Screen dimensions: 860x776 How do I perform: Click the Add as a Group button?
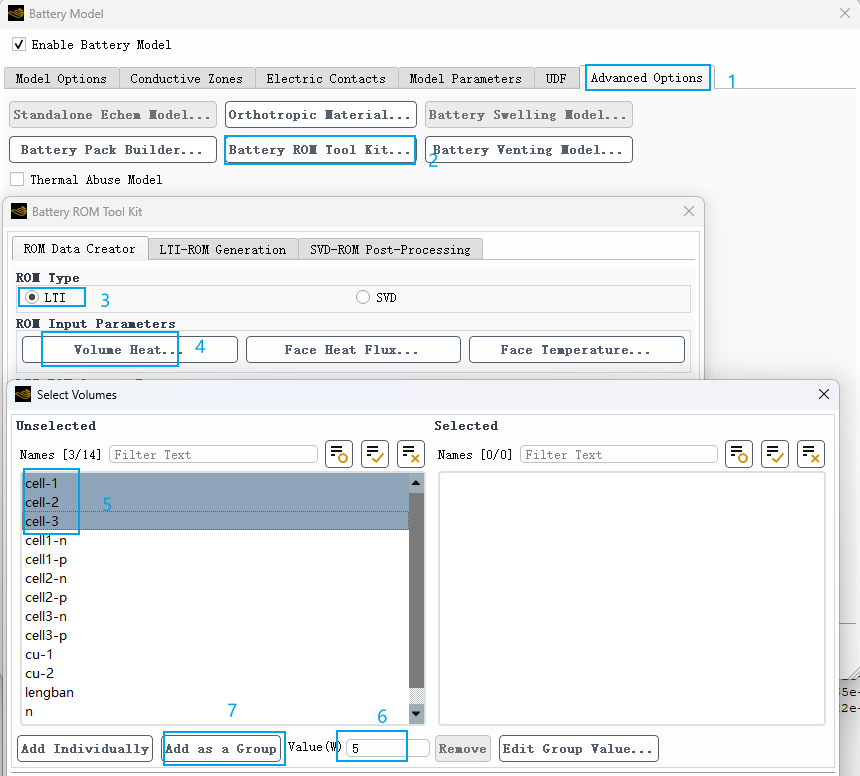tap(221, 748)
